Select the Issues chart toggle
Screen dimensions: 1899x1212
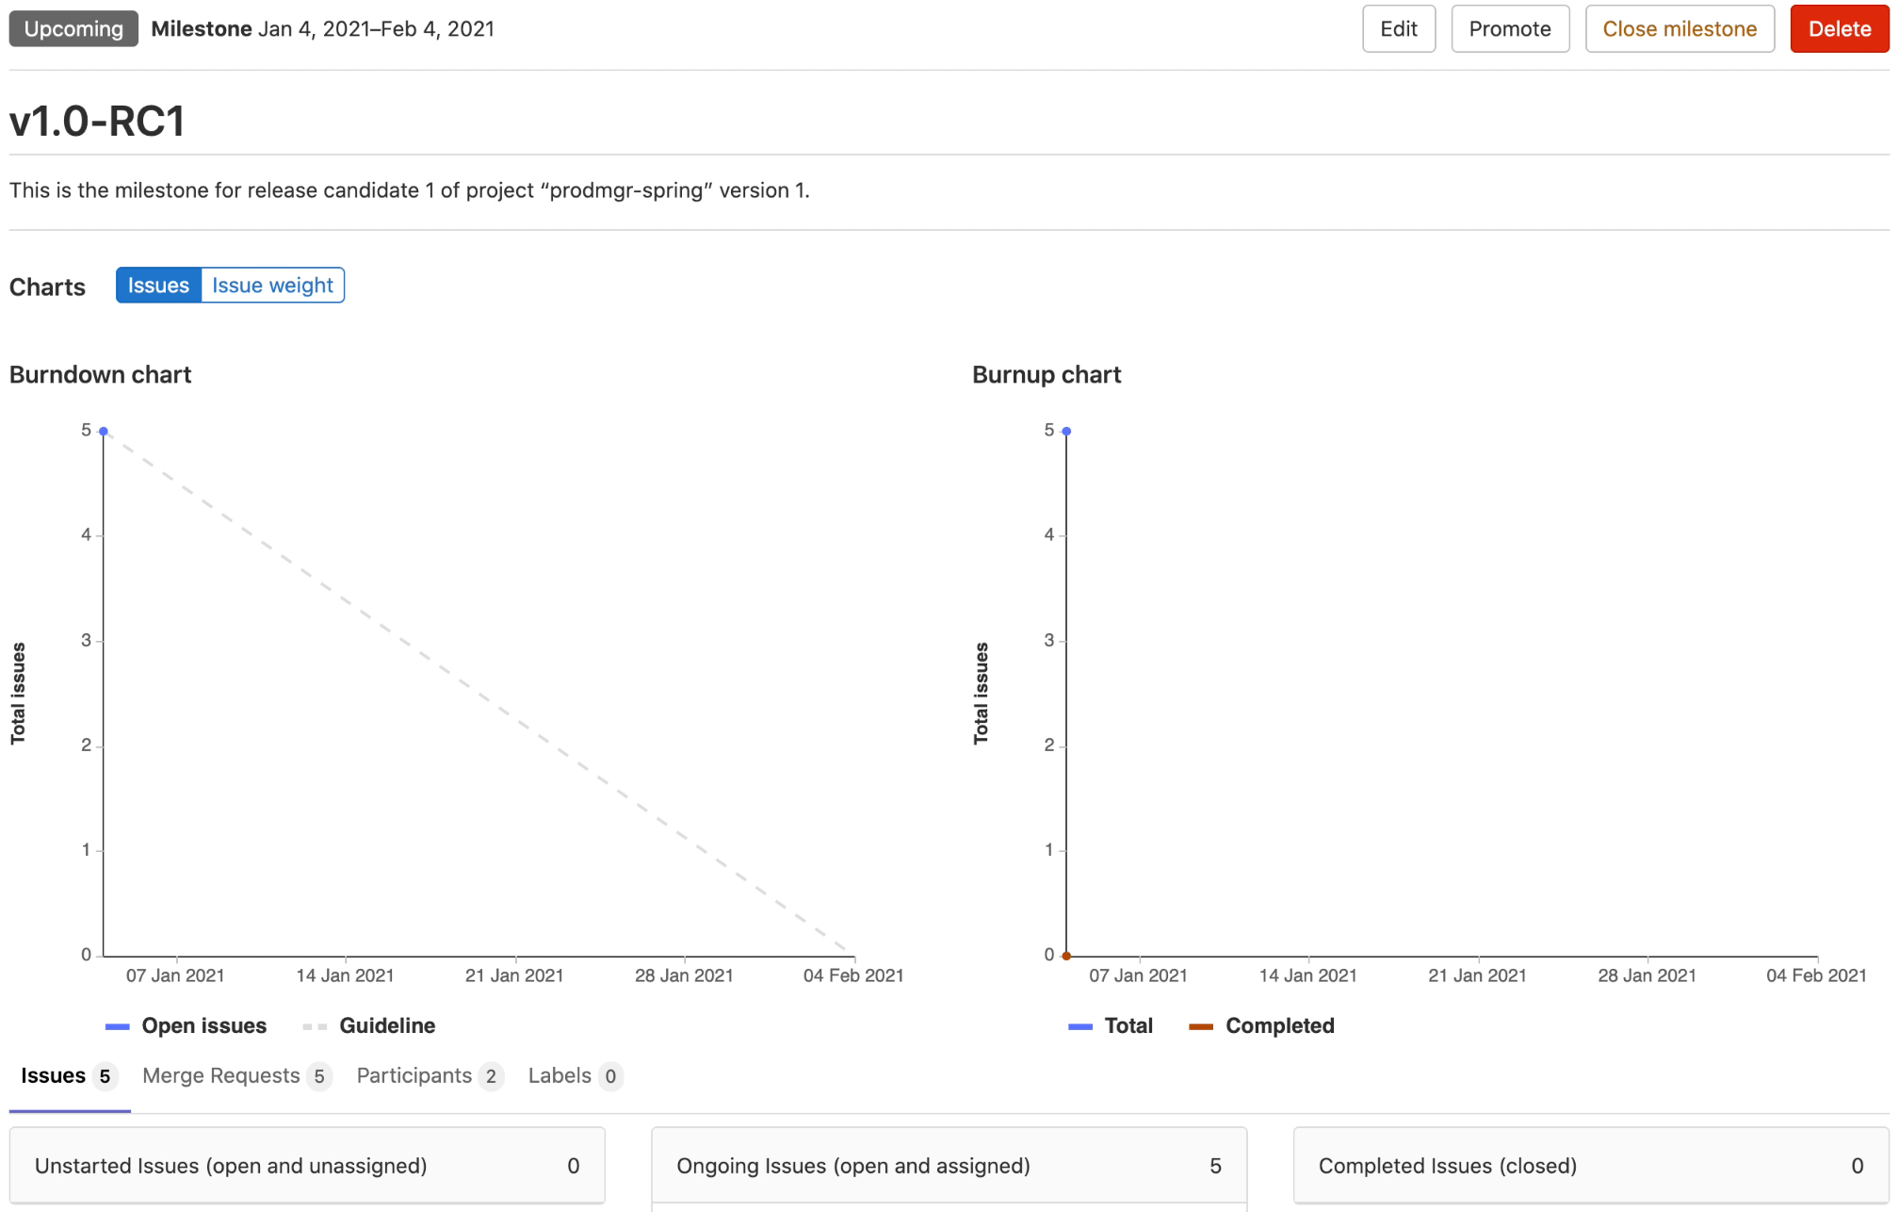point(157,285)
